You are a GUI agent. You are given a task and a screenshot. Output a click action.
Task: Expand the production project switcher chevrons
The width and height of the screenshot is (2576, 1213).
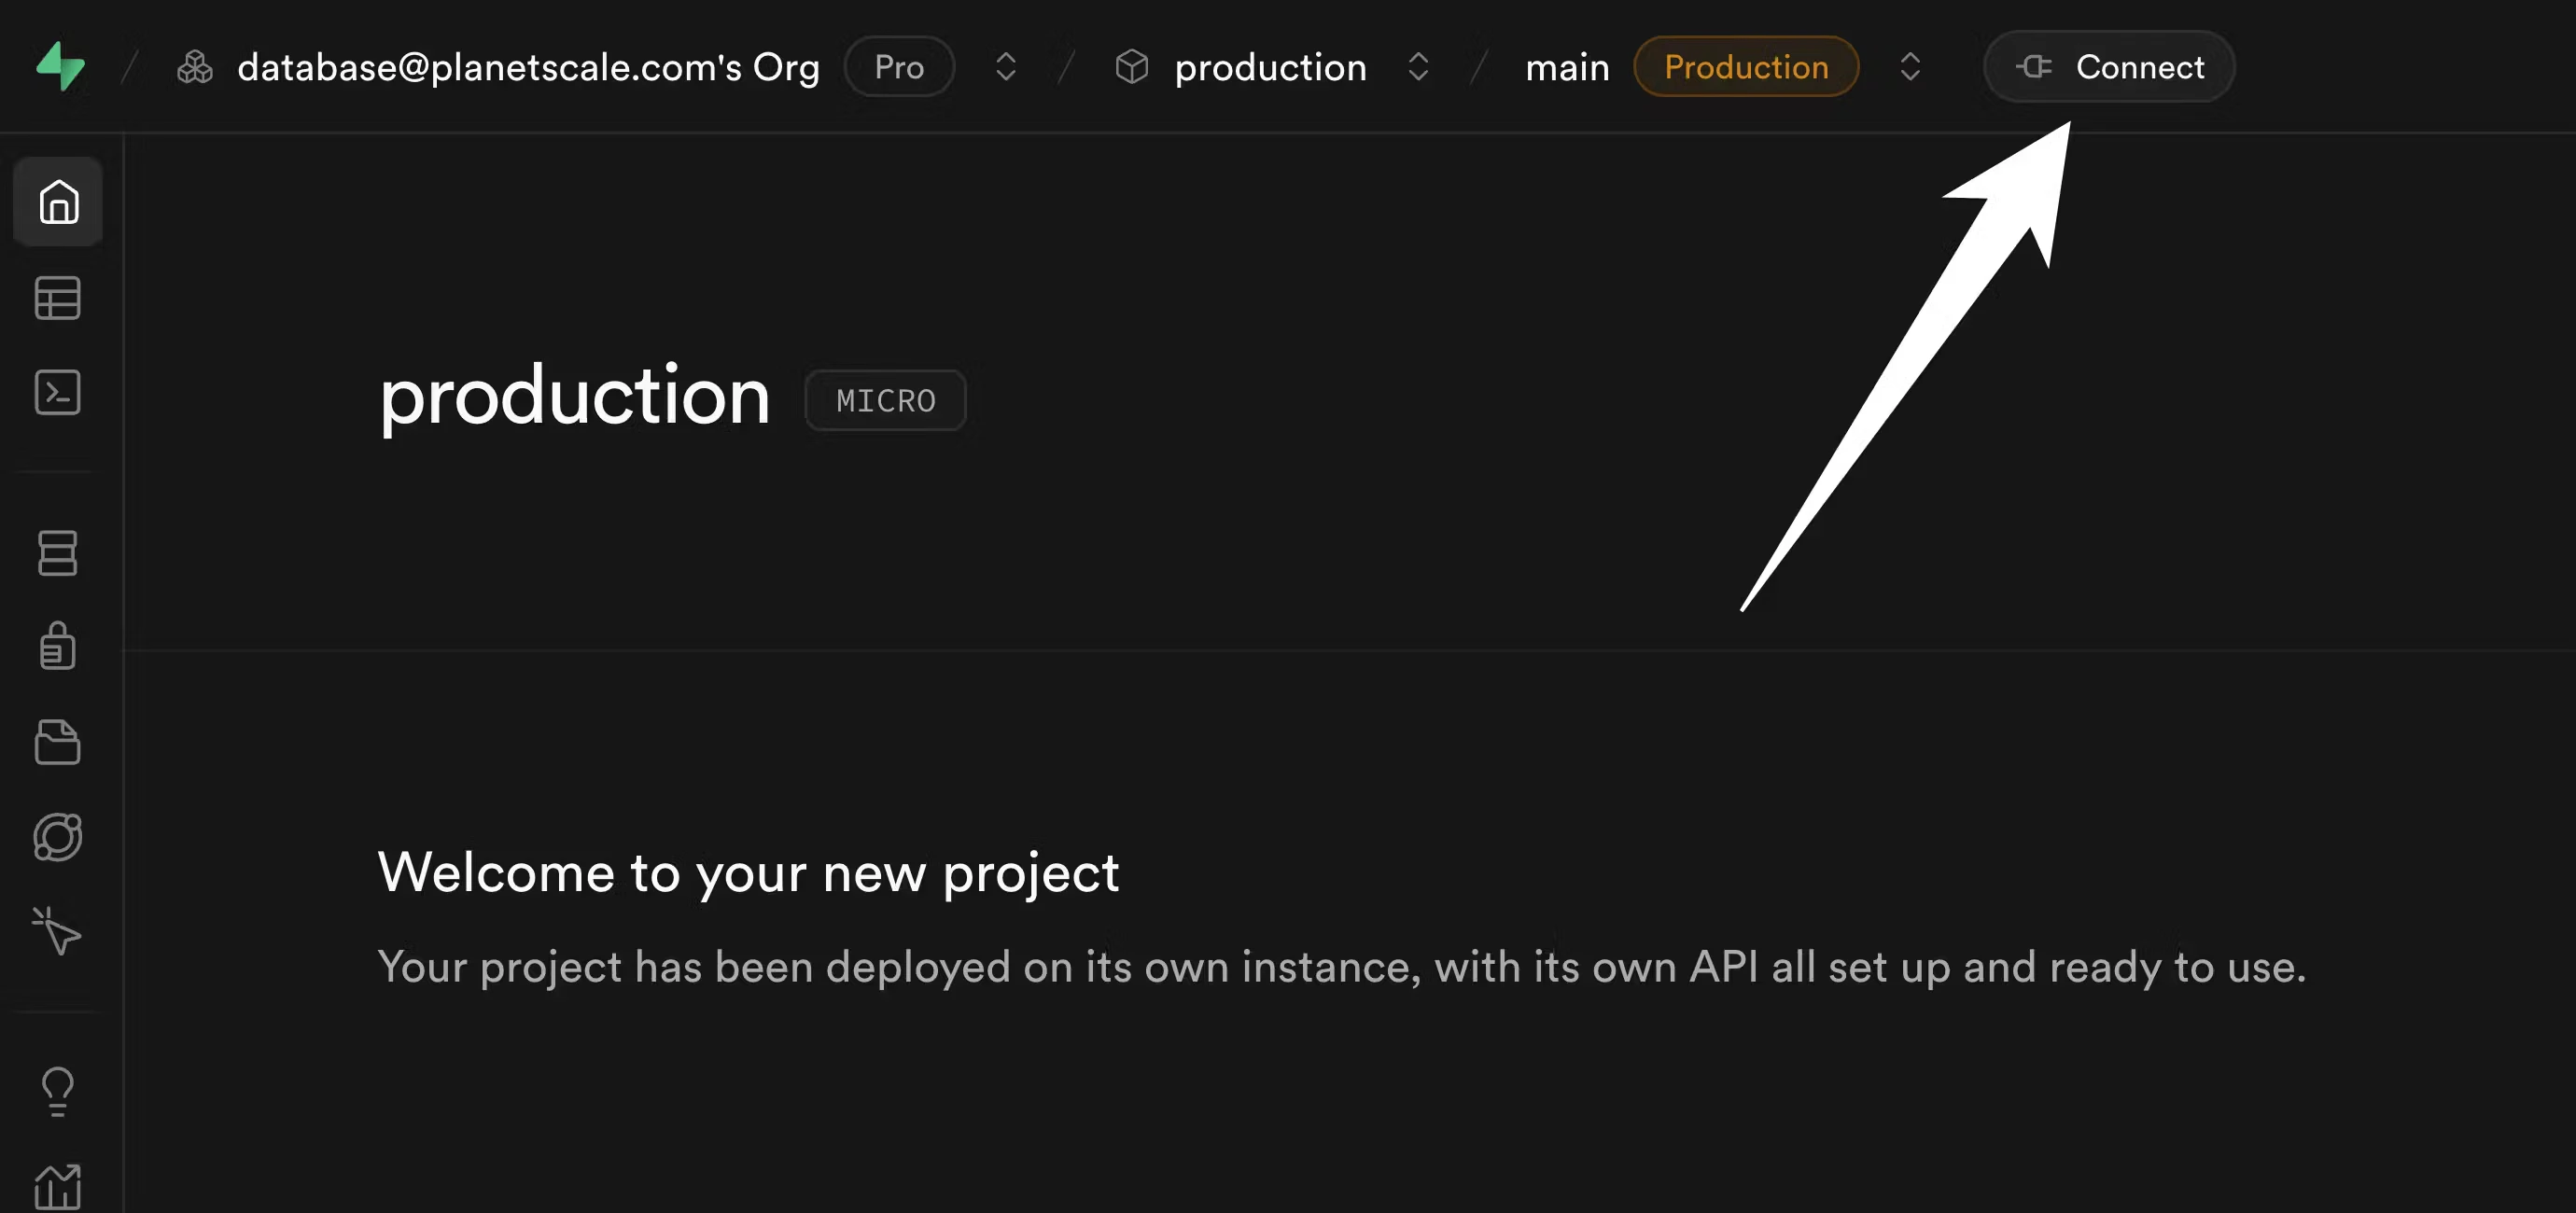[x=1418, y=67]
